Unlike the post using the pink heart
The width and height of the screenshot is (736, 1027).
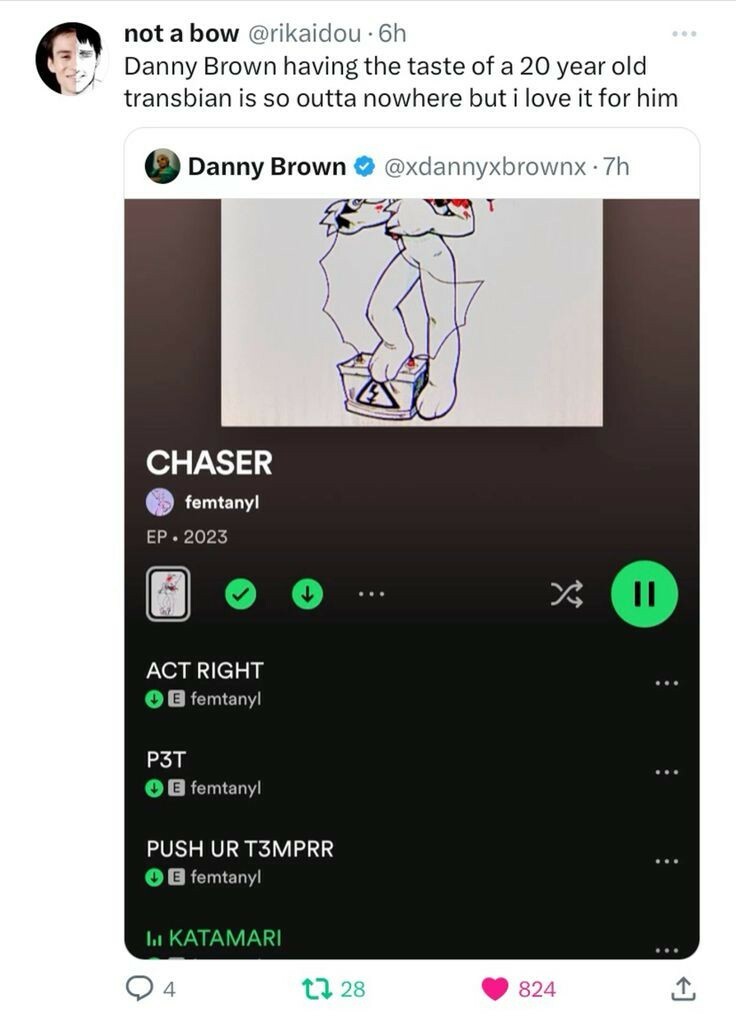click(495, 989)
